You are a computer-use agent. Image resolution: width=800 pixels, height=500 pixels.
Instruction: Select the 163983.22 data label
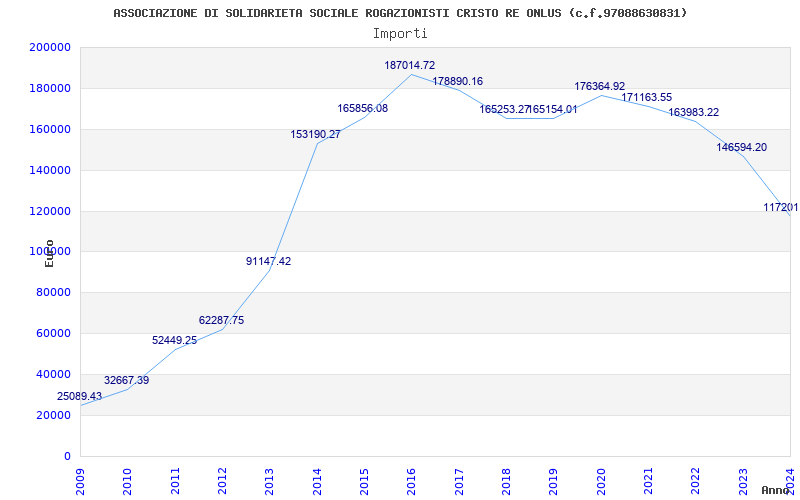694,112
